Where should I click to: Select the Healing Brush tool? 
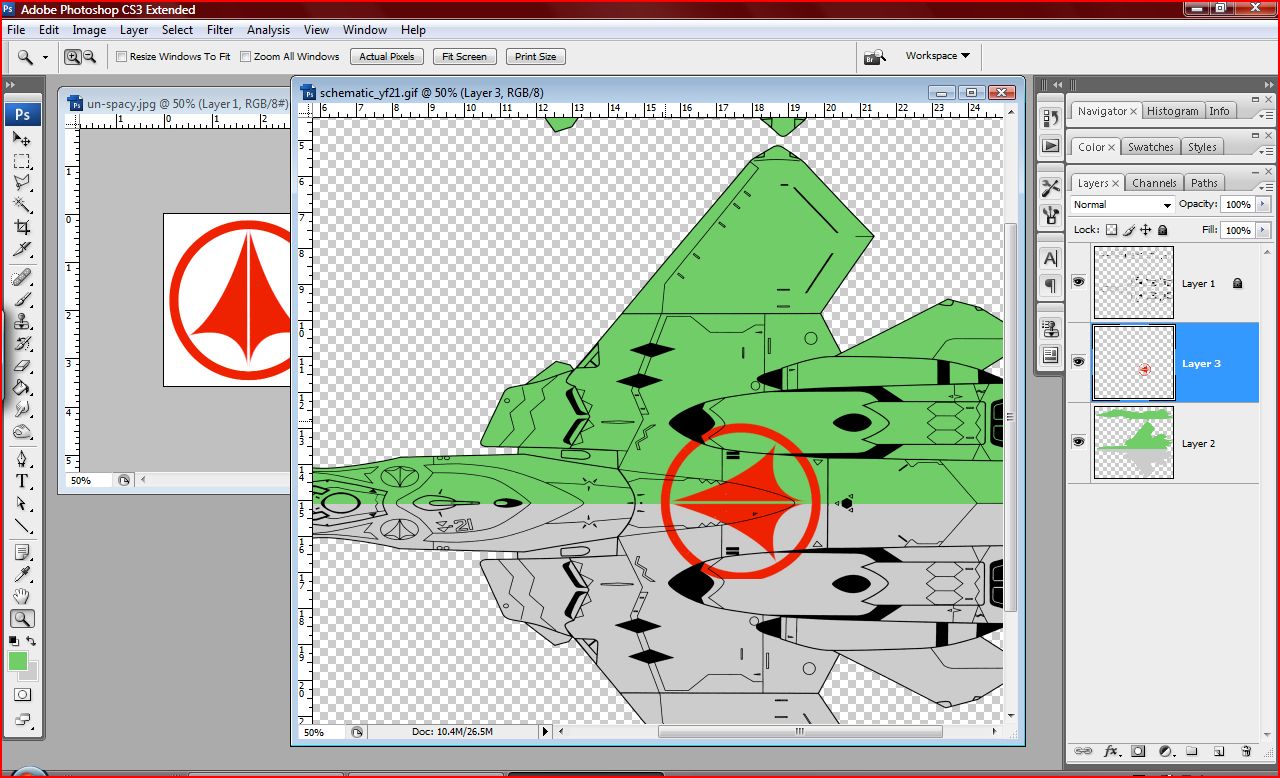(x=21, y=277)
